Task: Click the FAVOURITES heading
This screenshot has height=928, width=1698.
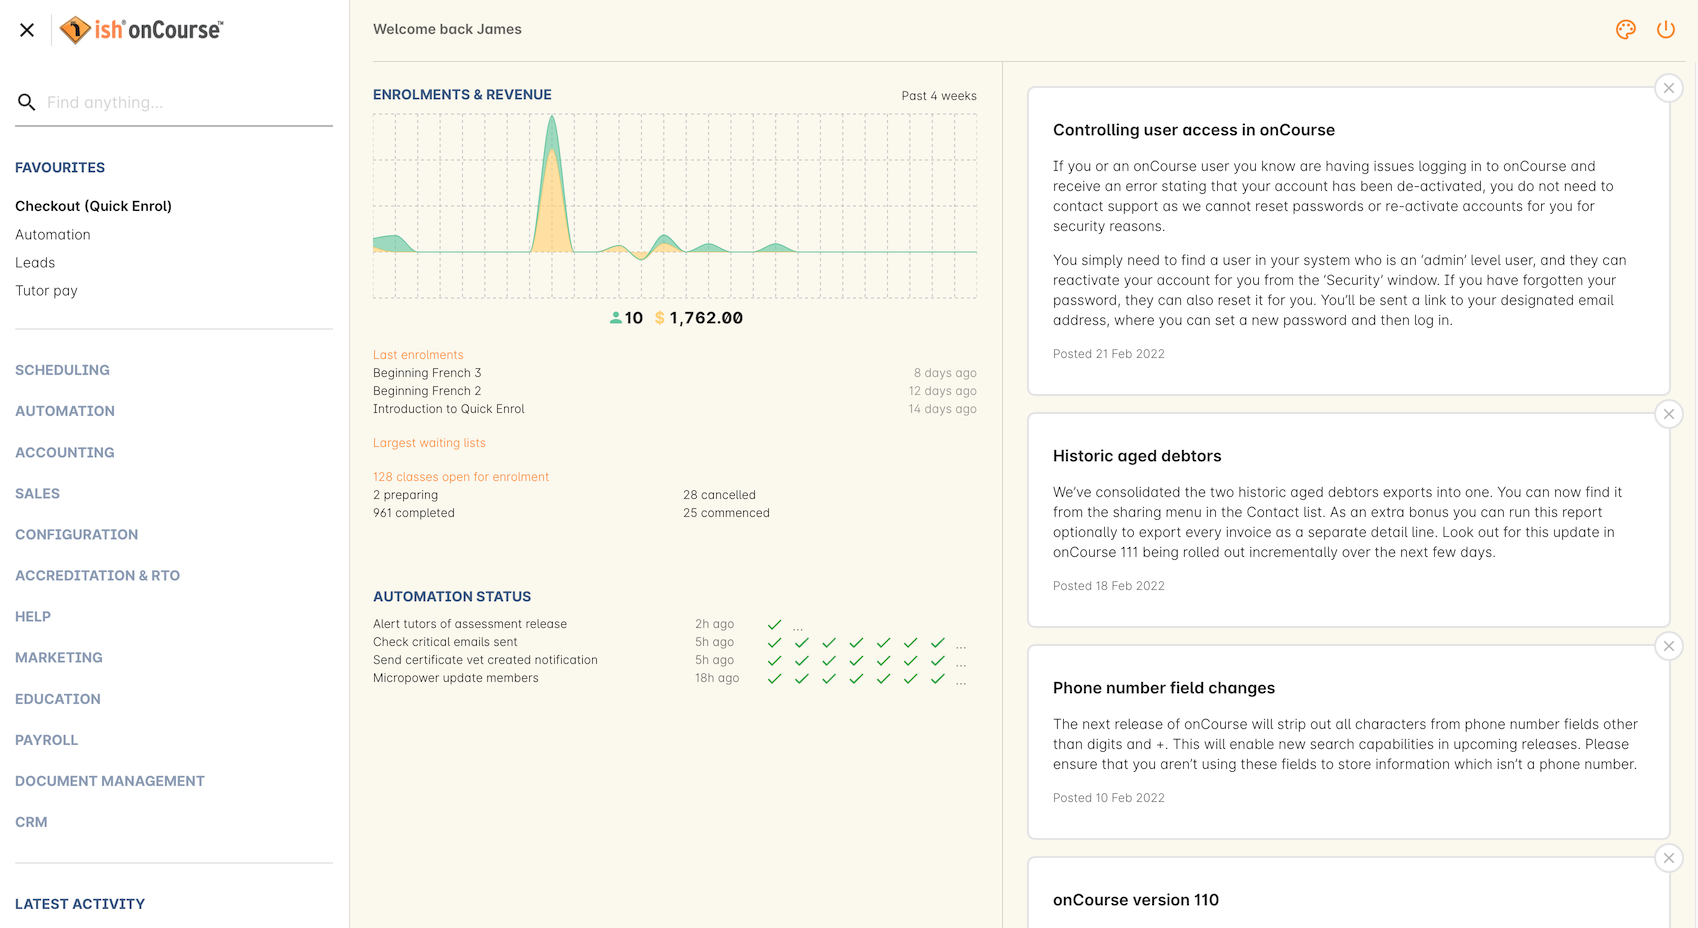Action: point(60,168)
